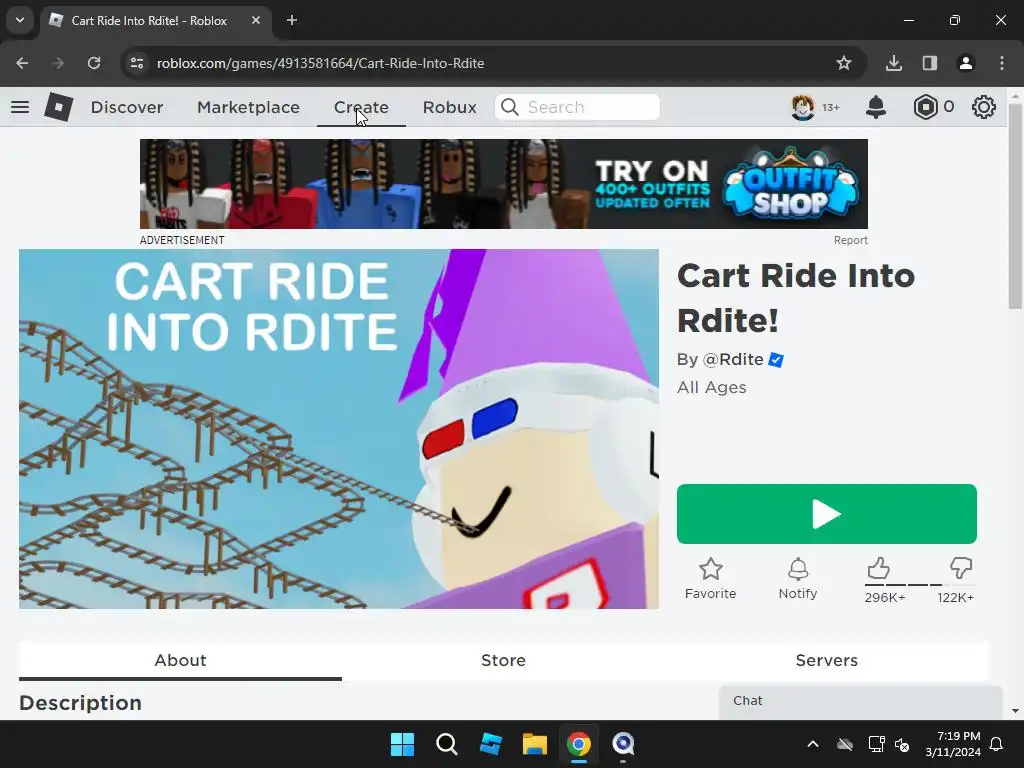The width and height of the screenshot is (1024, 768).
Task: Open Windows taskbar search
Action: click(x=447, y=744)
